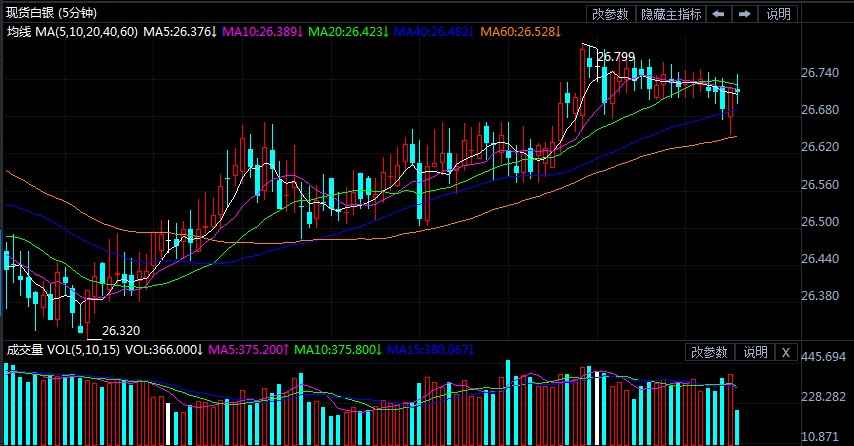Click the MA5:26.376 legend value
The width and height of the screenshot is (854, 446).
pyautogui.click(x=180, y=33)
